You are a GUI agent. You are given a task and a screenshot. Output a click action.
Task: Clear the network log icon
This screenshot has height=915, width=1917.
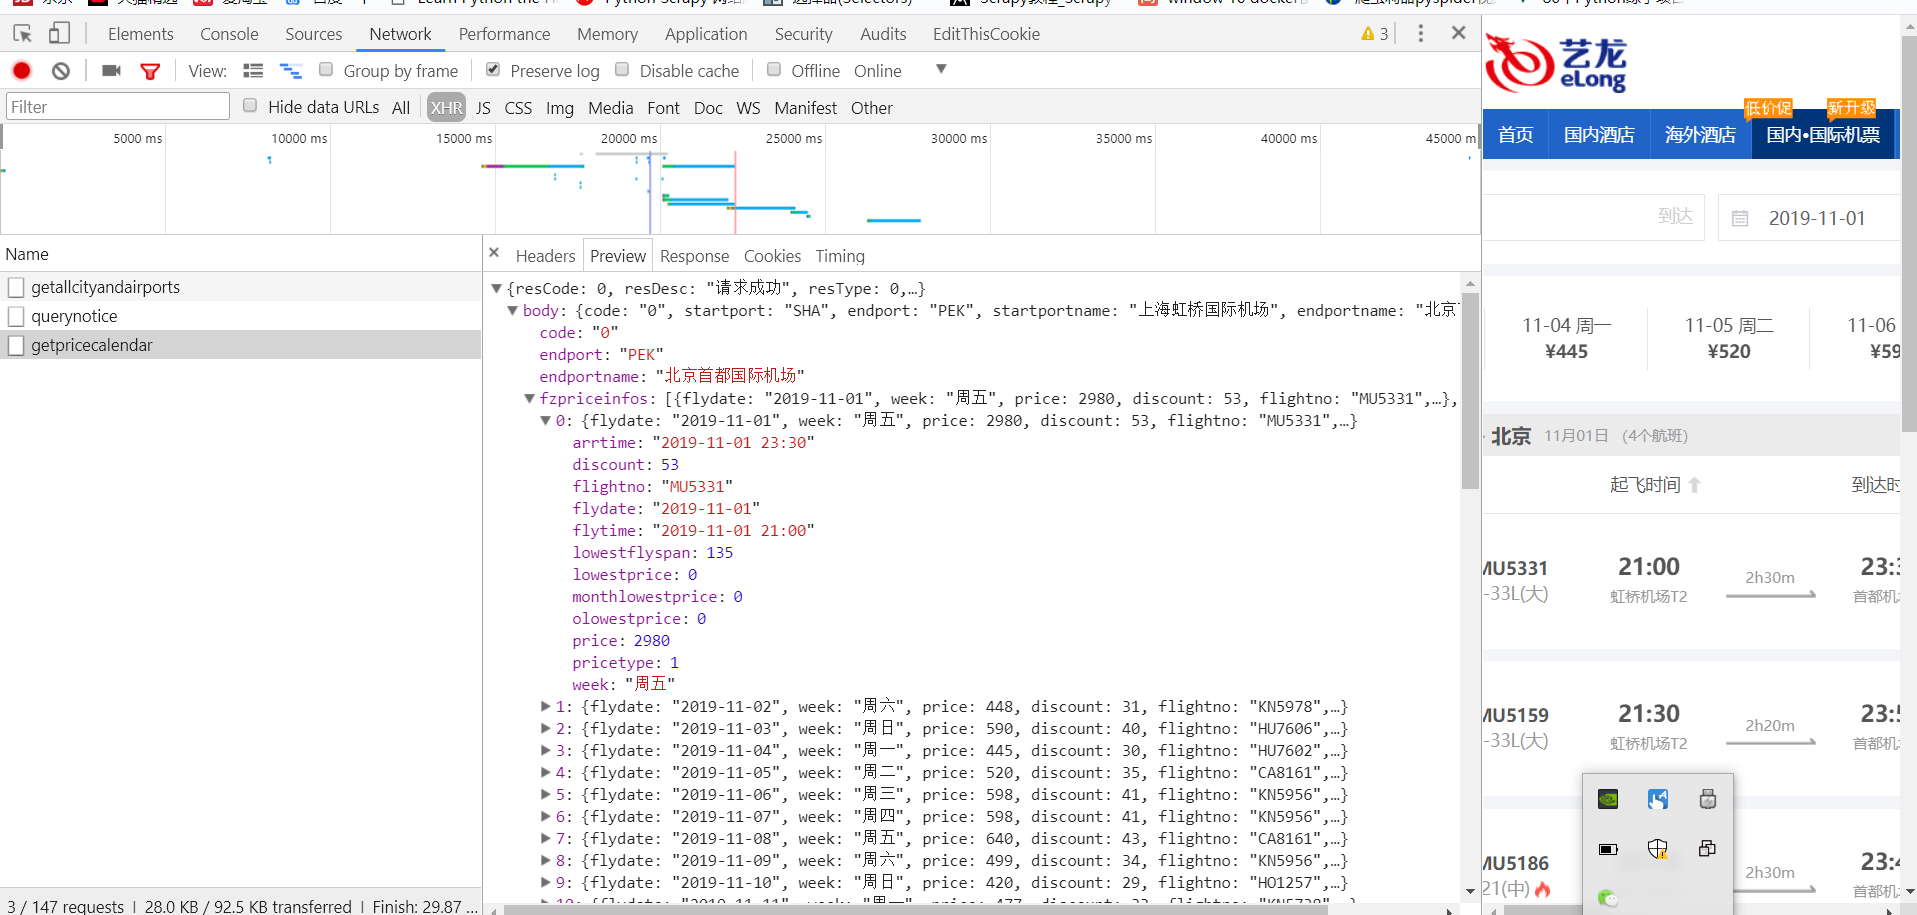[x=61, y=71]
